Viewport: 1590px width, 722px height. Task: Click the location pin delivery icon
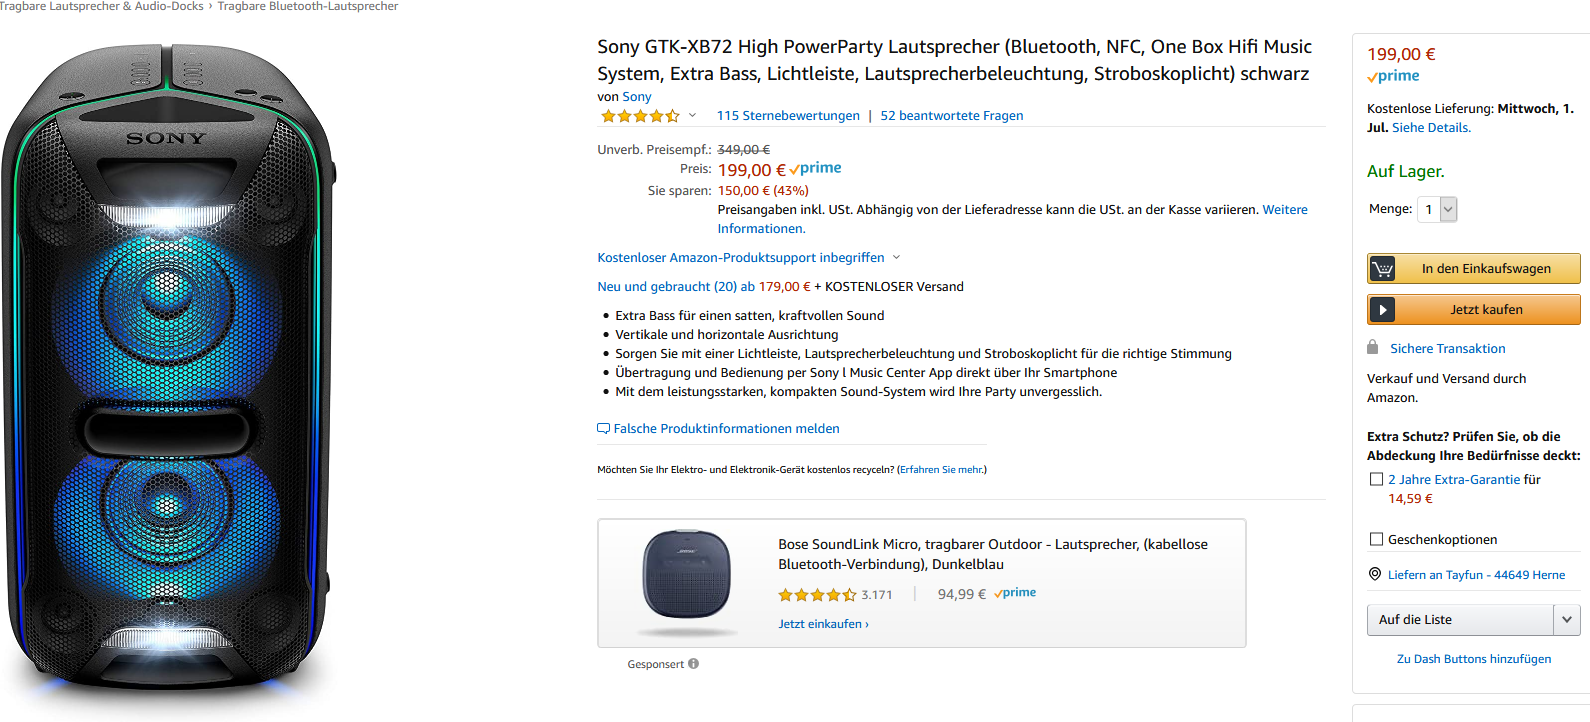[x=1375, y=574]
